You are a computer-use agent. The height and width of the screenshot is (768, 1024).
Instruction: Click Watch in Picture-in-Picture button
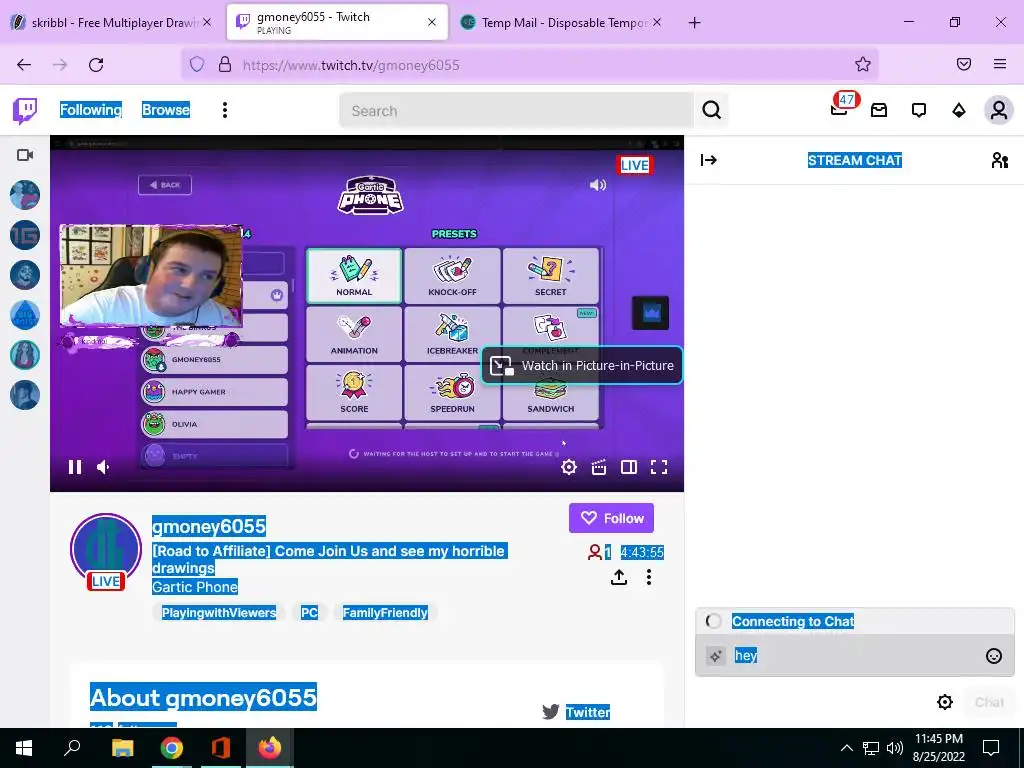[582, 366]
